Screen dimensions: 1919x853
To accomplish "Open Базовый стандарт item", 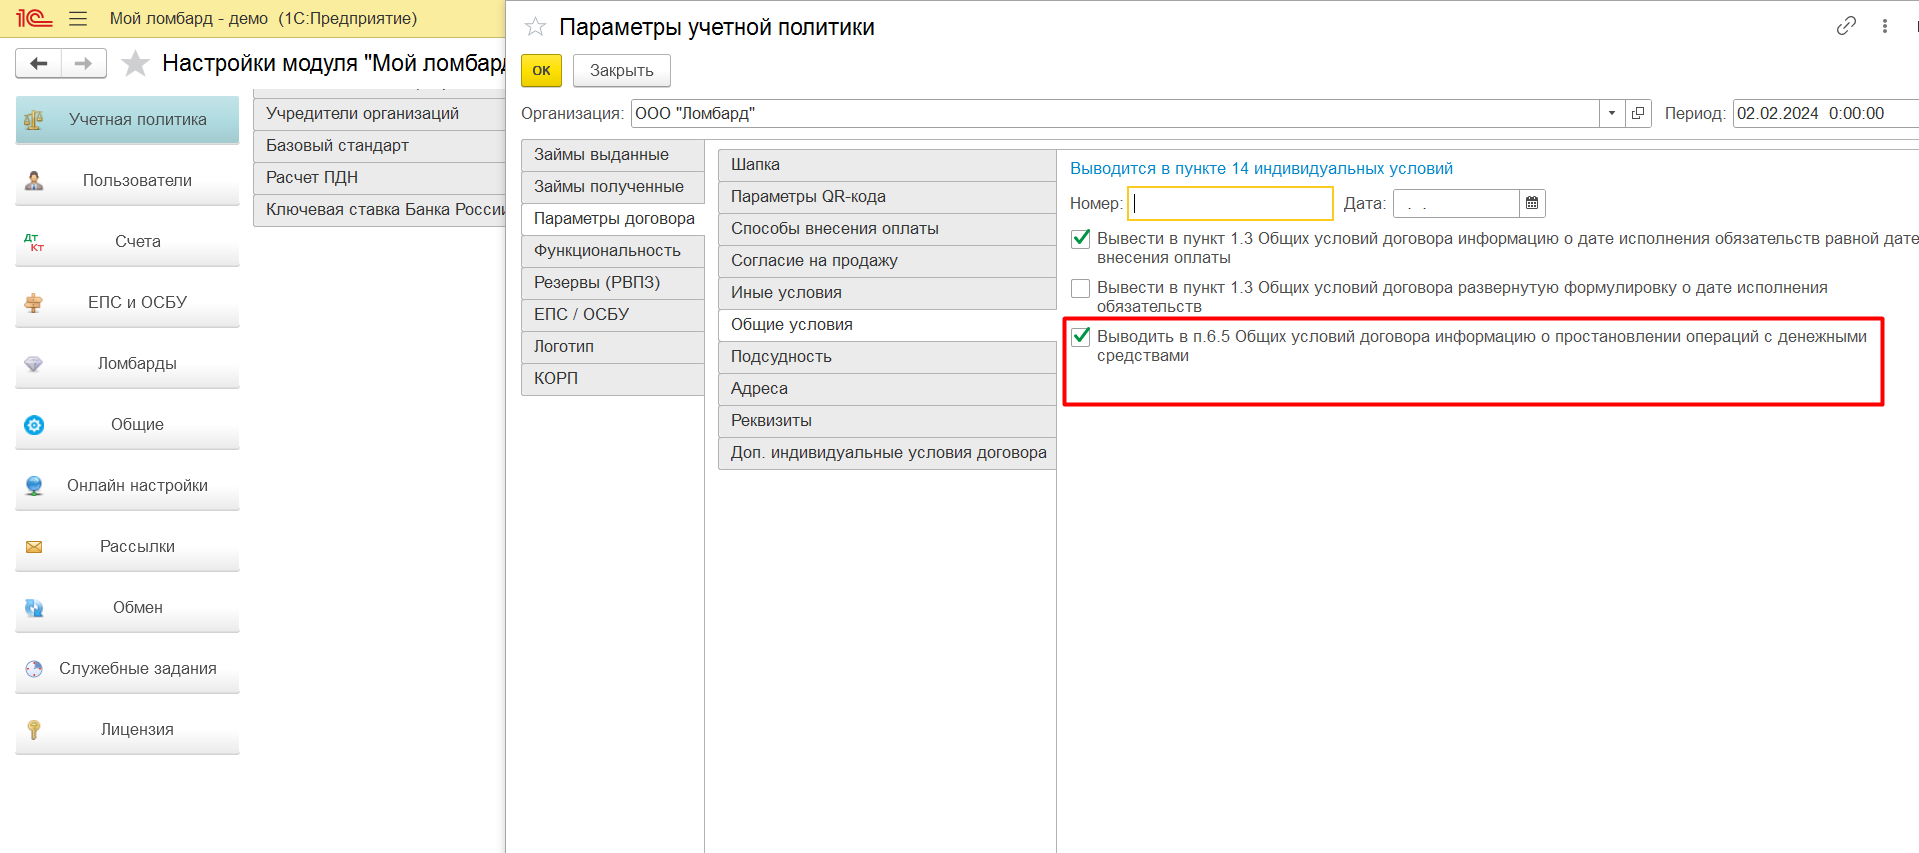I will (379, 146).
